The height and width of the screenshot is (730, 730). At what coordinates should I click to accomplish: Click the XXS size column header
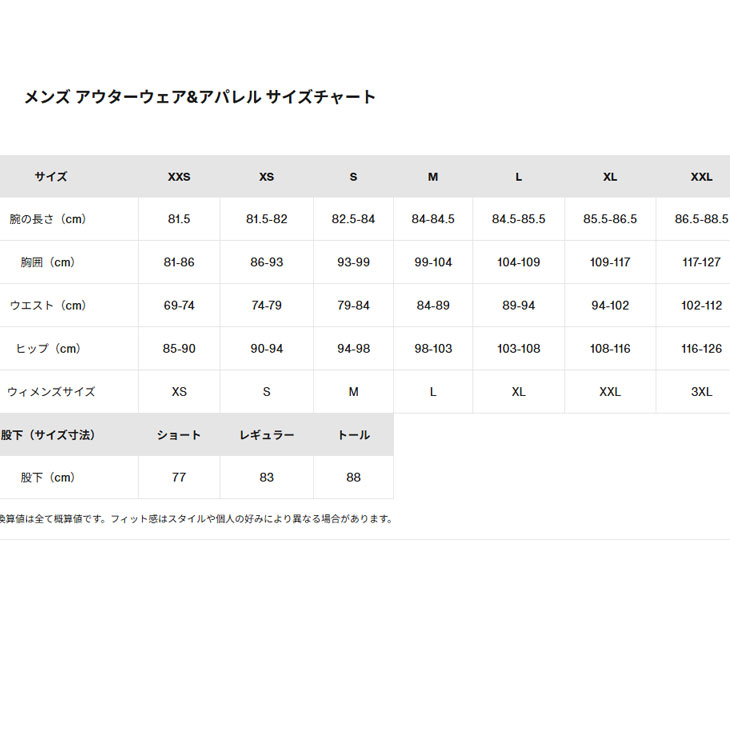[179, 177]
